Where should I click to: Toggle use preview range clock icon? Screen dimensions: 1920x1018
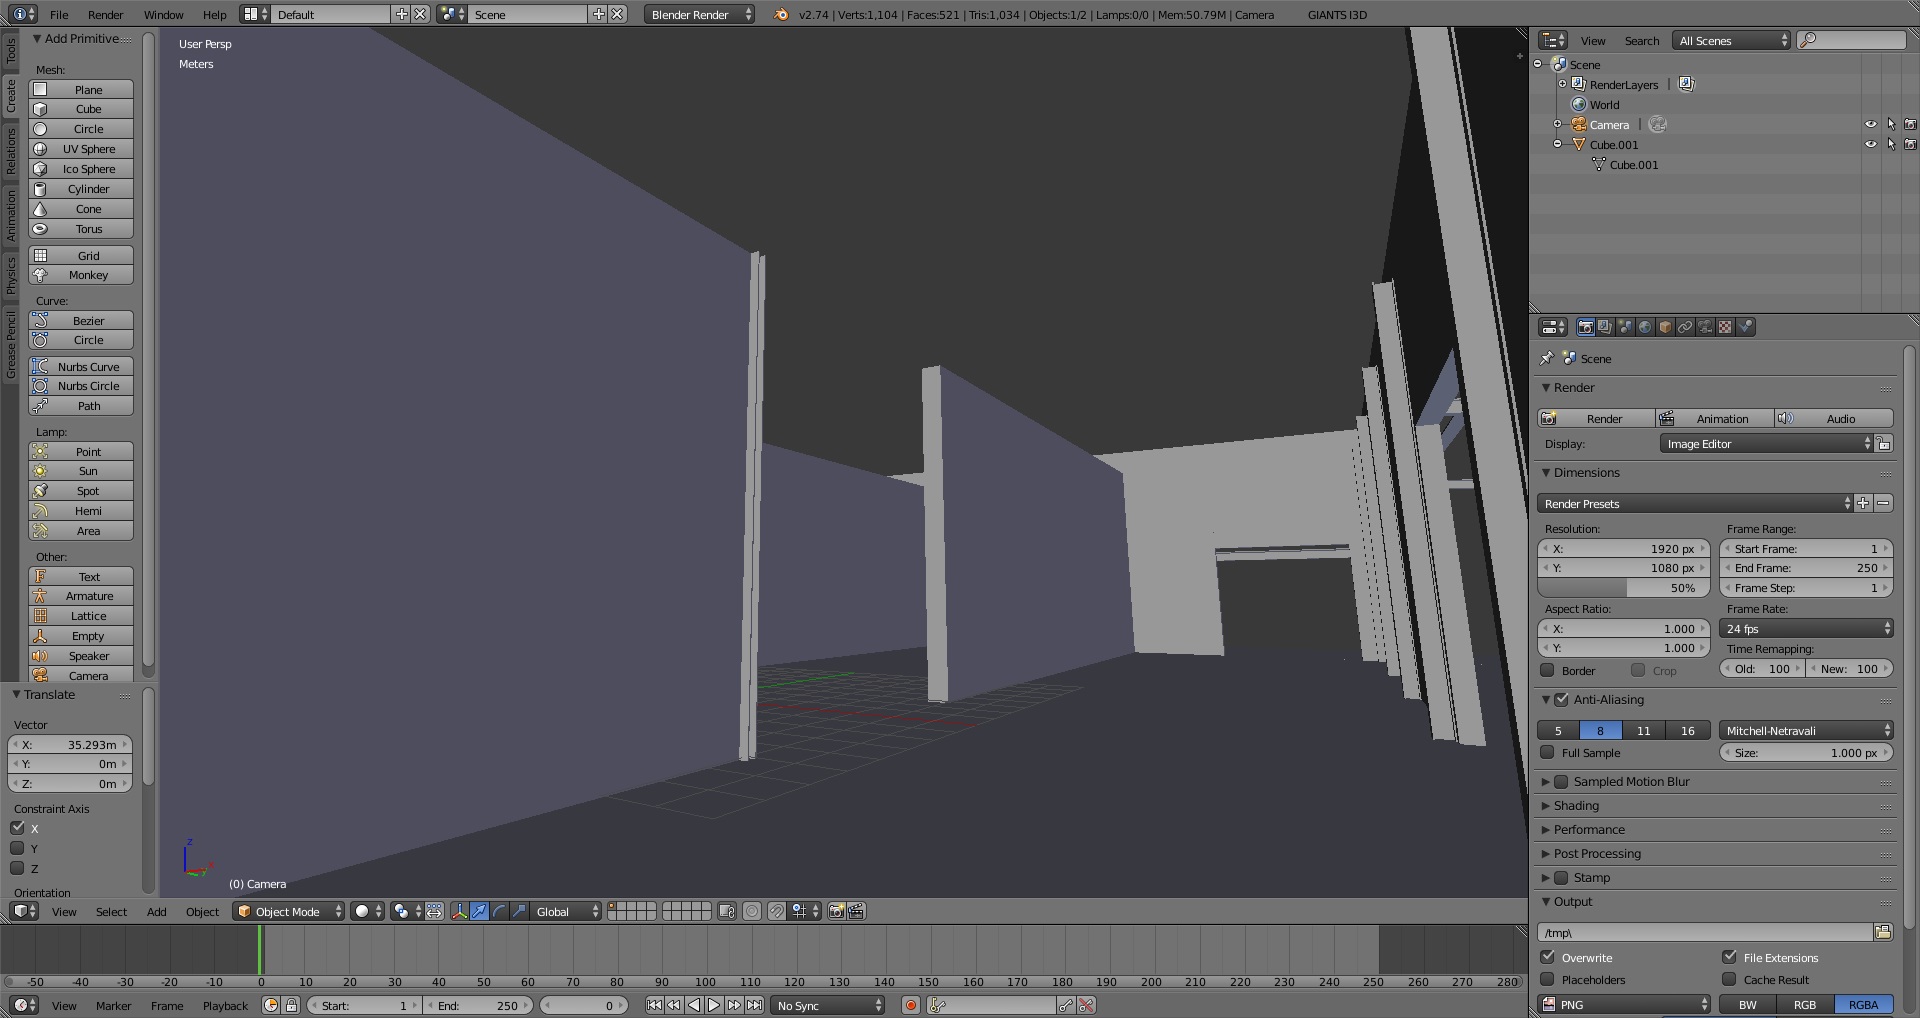point(270,1005)
